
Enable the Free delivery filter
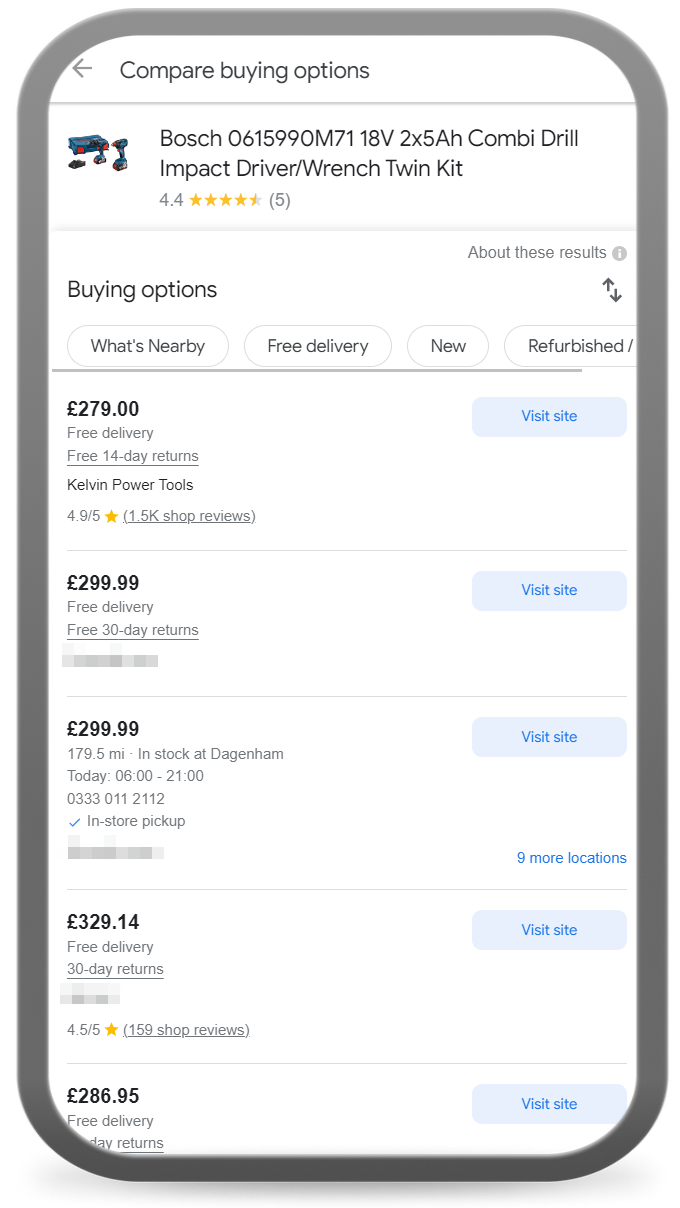point(317,345)
